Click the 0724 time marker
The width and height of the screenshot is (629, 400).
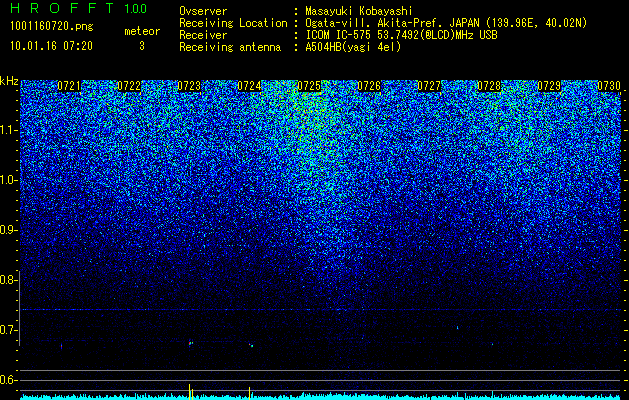(249, 86)
